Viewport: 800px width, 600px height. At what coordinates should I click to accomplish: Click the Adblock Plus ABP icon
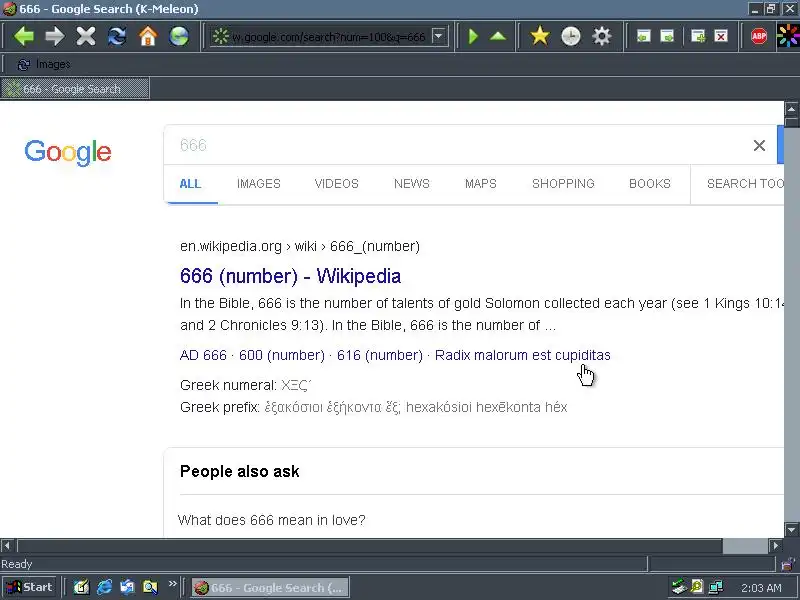(x=759, y=36)
